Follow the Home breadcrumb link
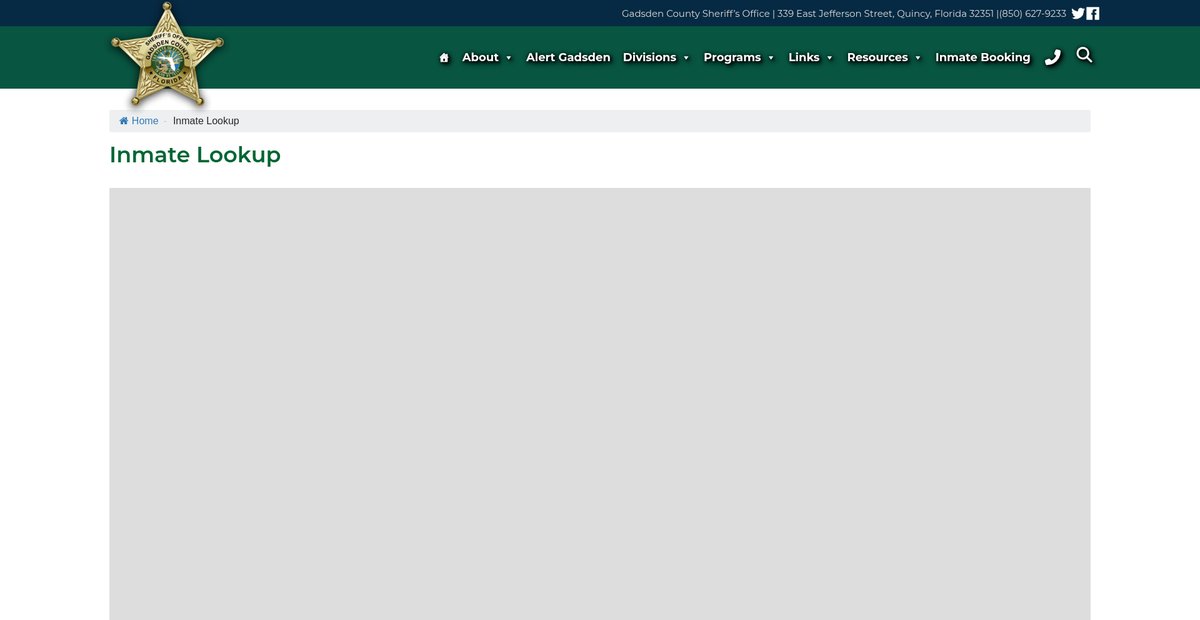This screenshot has height=620, width=1200. tap(145, 121)
